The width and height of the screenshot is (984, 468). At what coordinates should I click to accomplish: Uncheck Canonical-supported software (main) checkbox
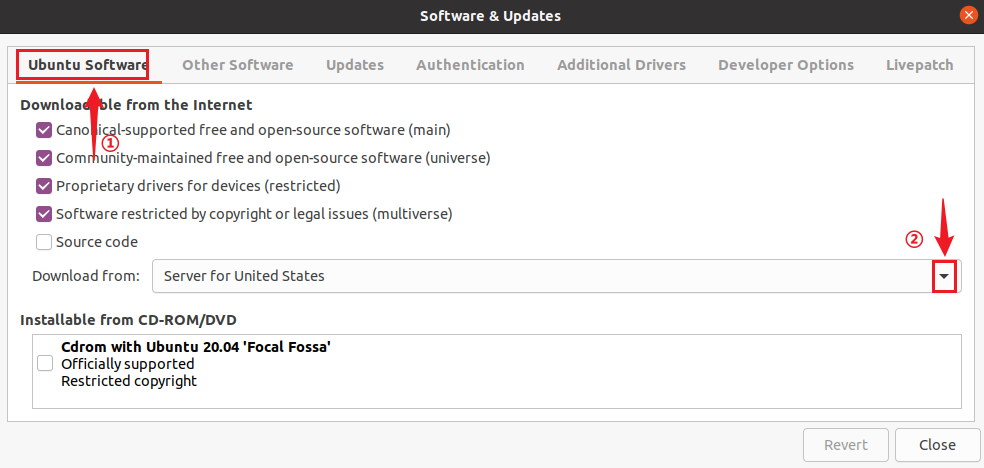pyautogui.click(x=44, y=130)
